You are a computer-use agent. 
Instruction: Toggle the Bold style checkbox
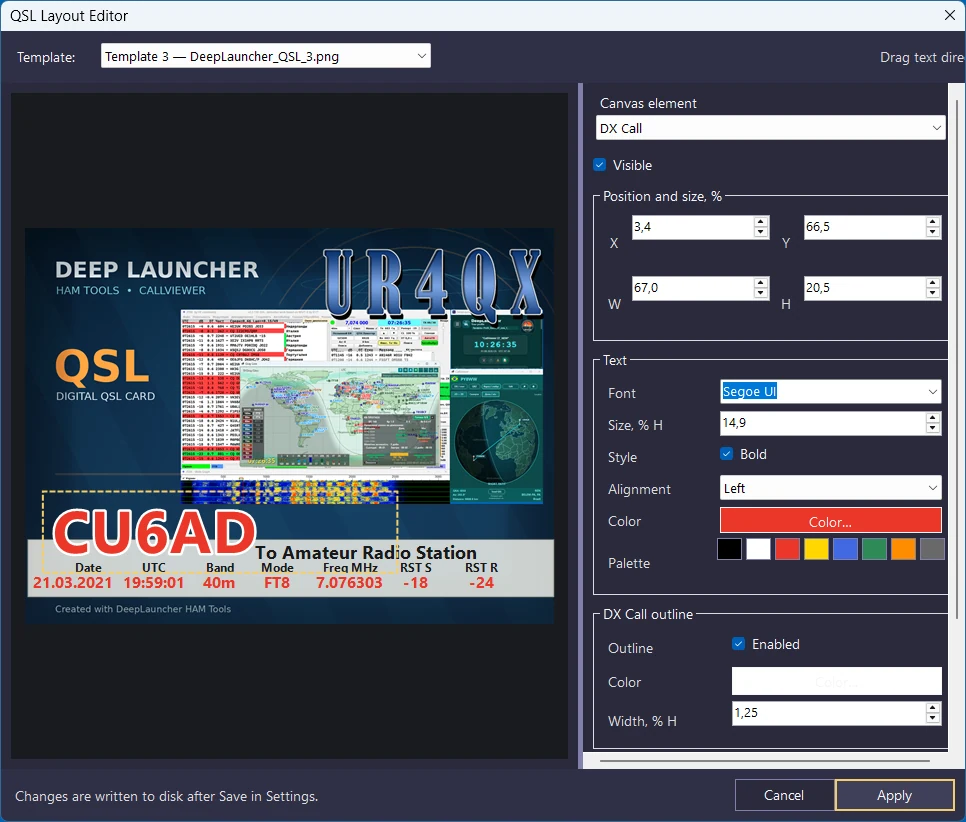point(727,454)
